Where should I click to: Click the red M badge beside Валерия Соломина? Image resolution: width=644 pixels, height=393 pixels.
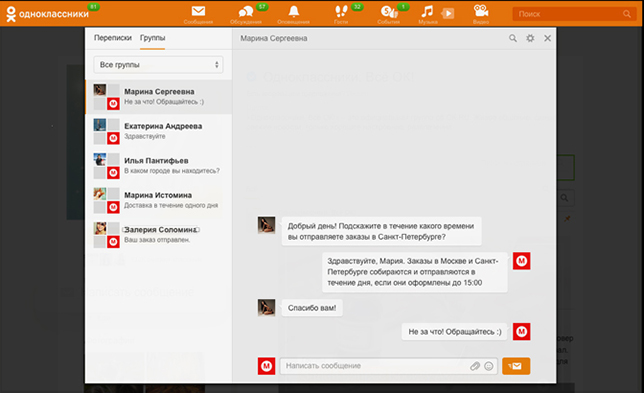pyautogui.click(x=113, y=242)
